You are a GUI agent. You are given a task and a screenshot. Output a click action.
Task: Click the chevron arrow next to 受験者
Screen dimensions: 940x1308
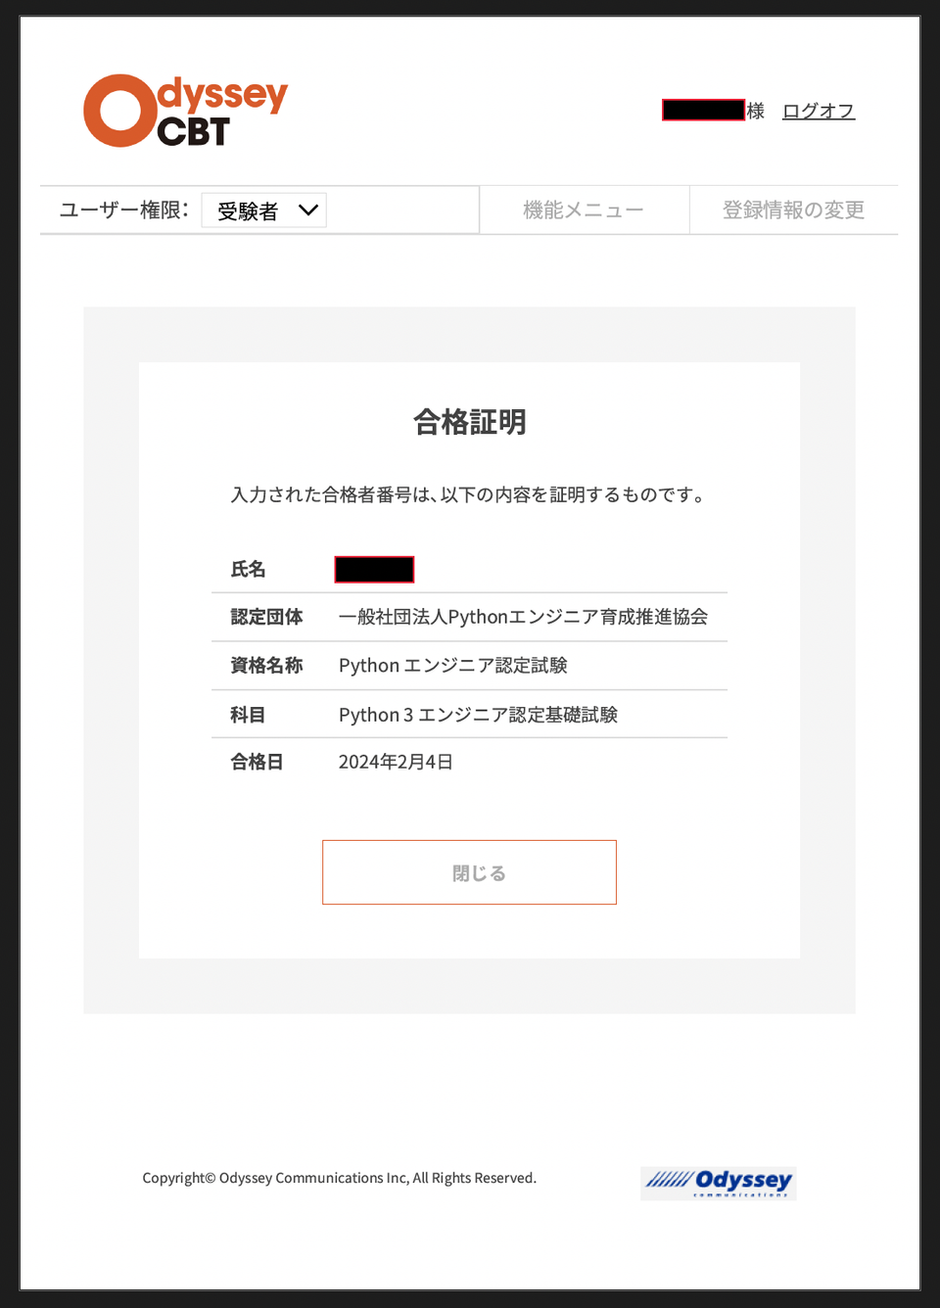(308, 210)
